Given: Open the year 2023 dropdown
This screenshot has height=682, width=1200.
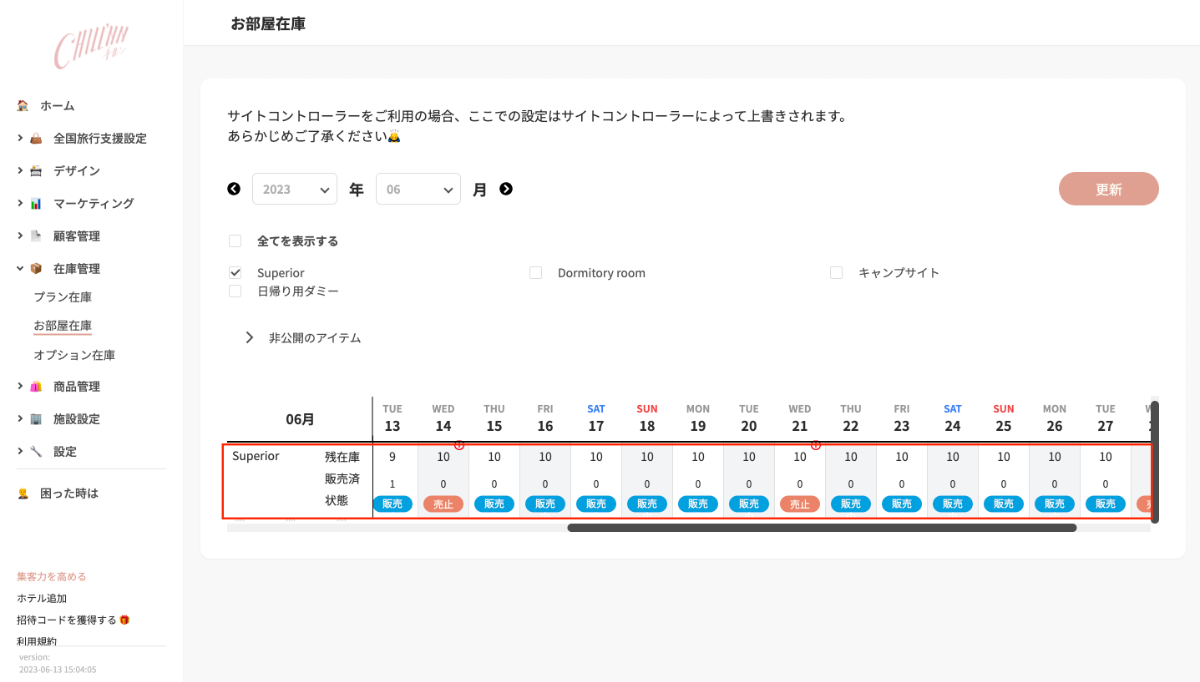Looking at the screenshot, I should (294, 189).
